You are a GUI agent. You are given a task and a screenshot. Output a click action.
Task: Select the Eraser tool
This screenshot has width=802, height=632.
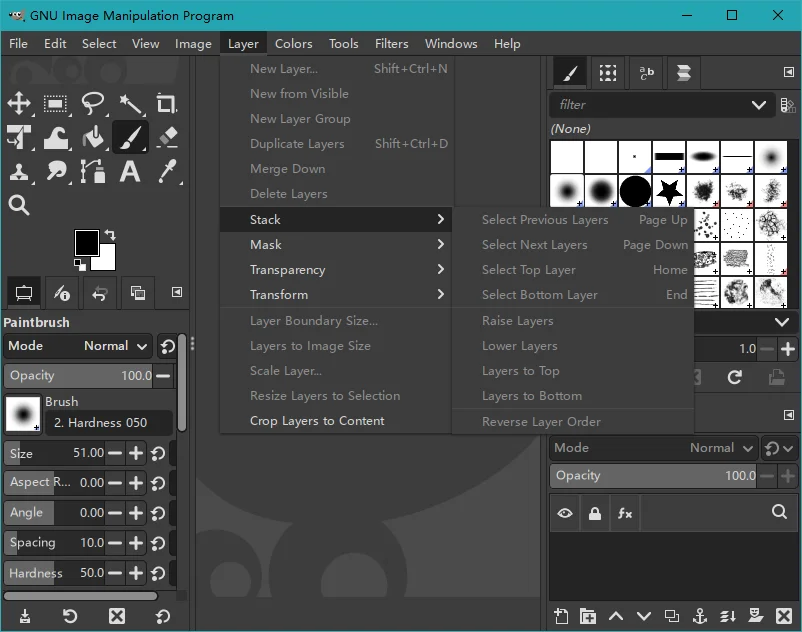click(167, 137)
